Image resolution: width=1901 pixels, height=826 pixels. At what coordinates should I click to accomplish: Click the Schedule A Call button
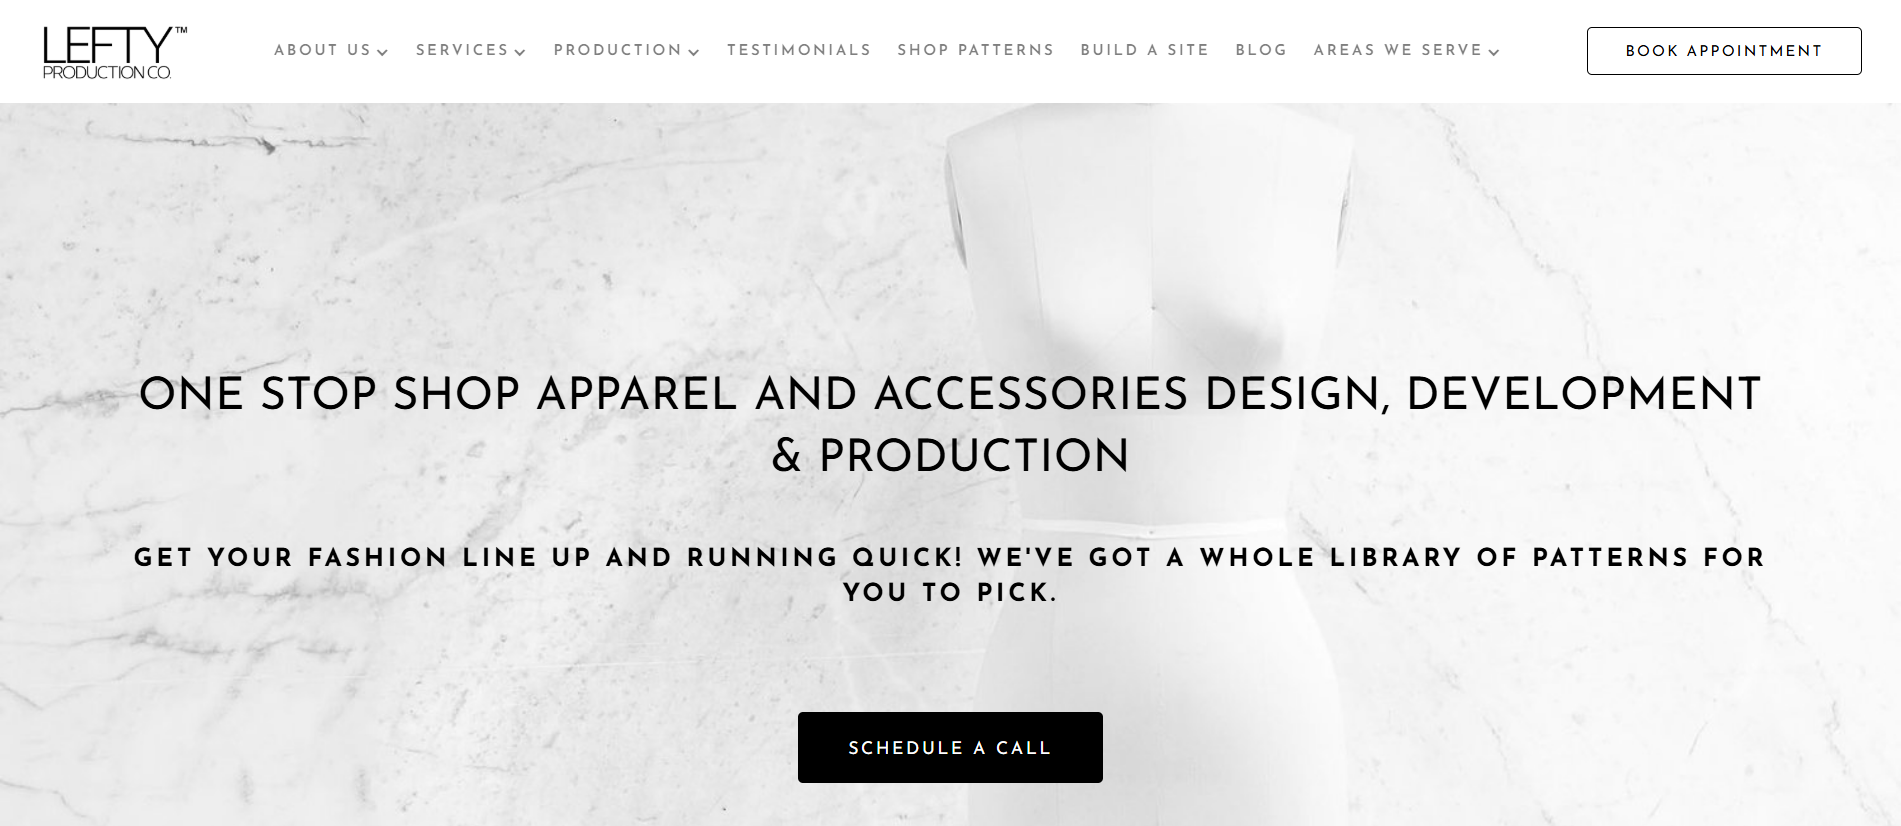click(x=950, y=747)
